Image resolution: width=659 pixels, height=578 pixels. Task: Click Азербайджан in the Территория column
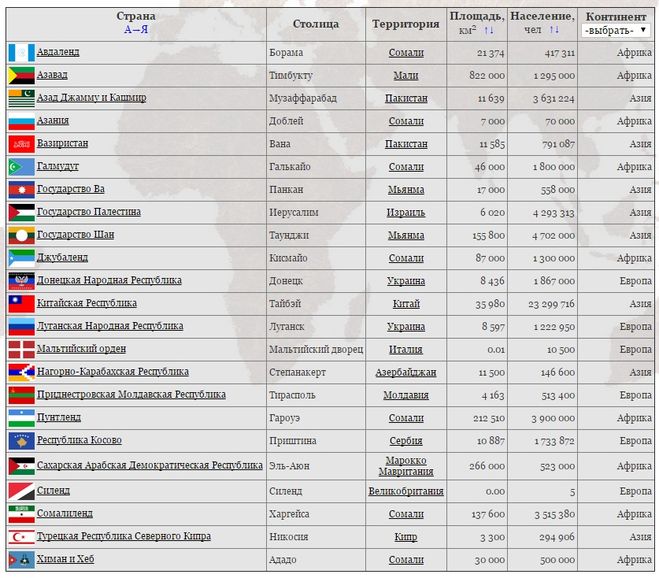(x=406, y=372)
